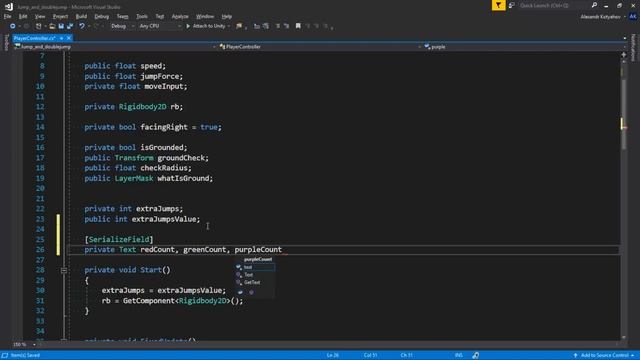The image size is (640, 360).
Task: Toggle the bookmark toolbar icon
Action: 298,26
